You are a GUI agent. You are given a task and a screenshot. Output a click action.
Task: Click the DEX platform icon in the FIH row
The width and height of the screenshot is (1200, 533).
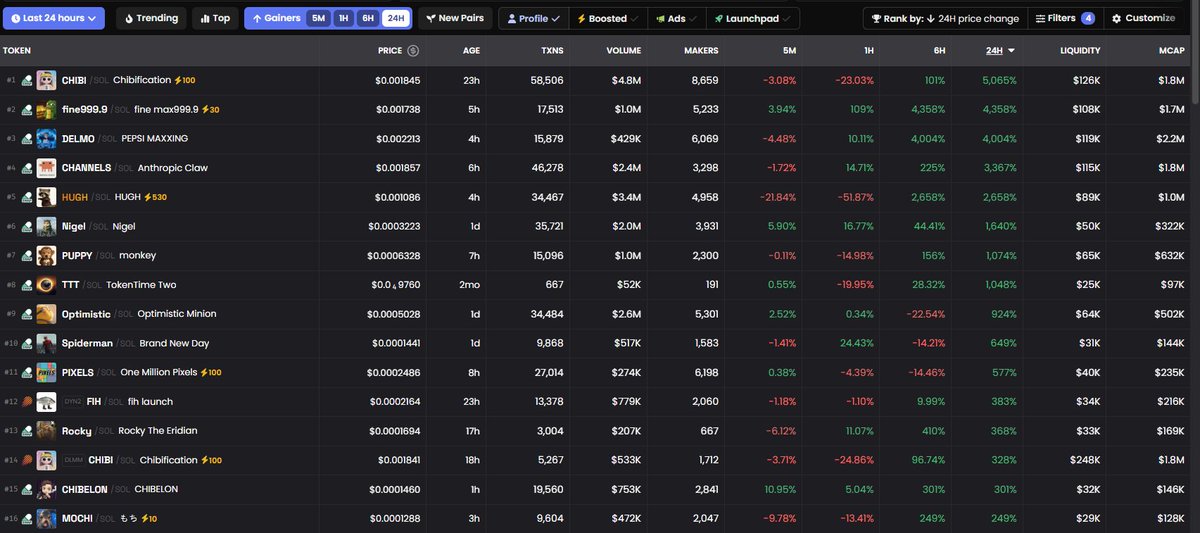[27, 402]
